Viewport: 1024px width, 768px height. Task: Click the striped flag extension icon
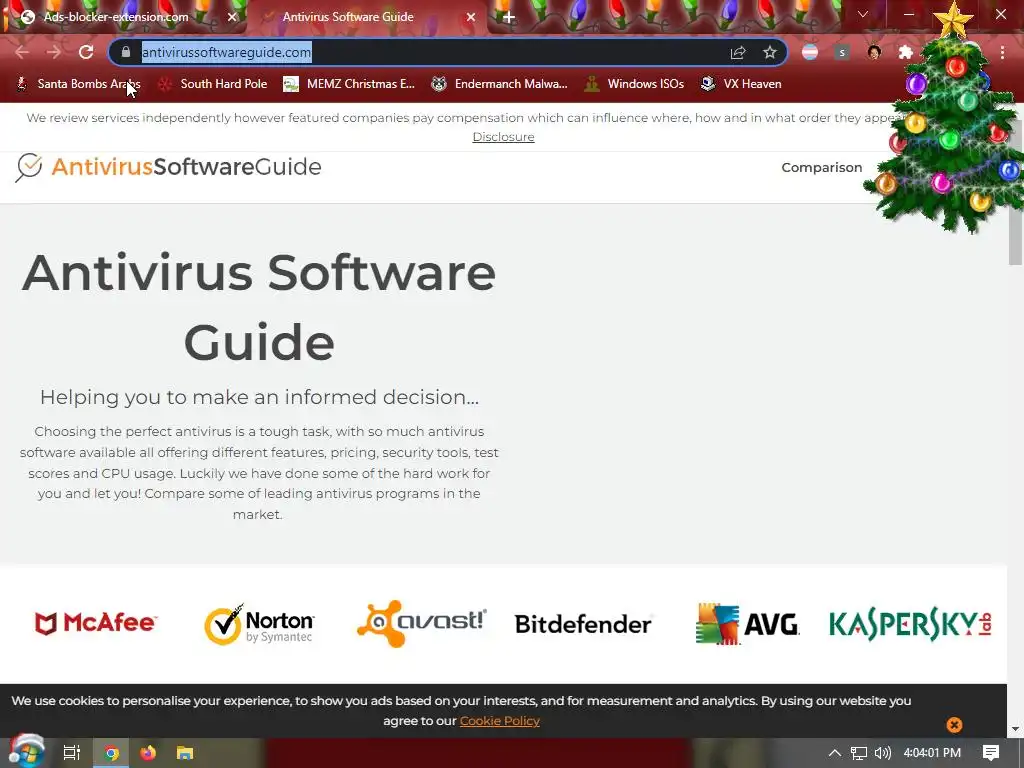(810, 52)
